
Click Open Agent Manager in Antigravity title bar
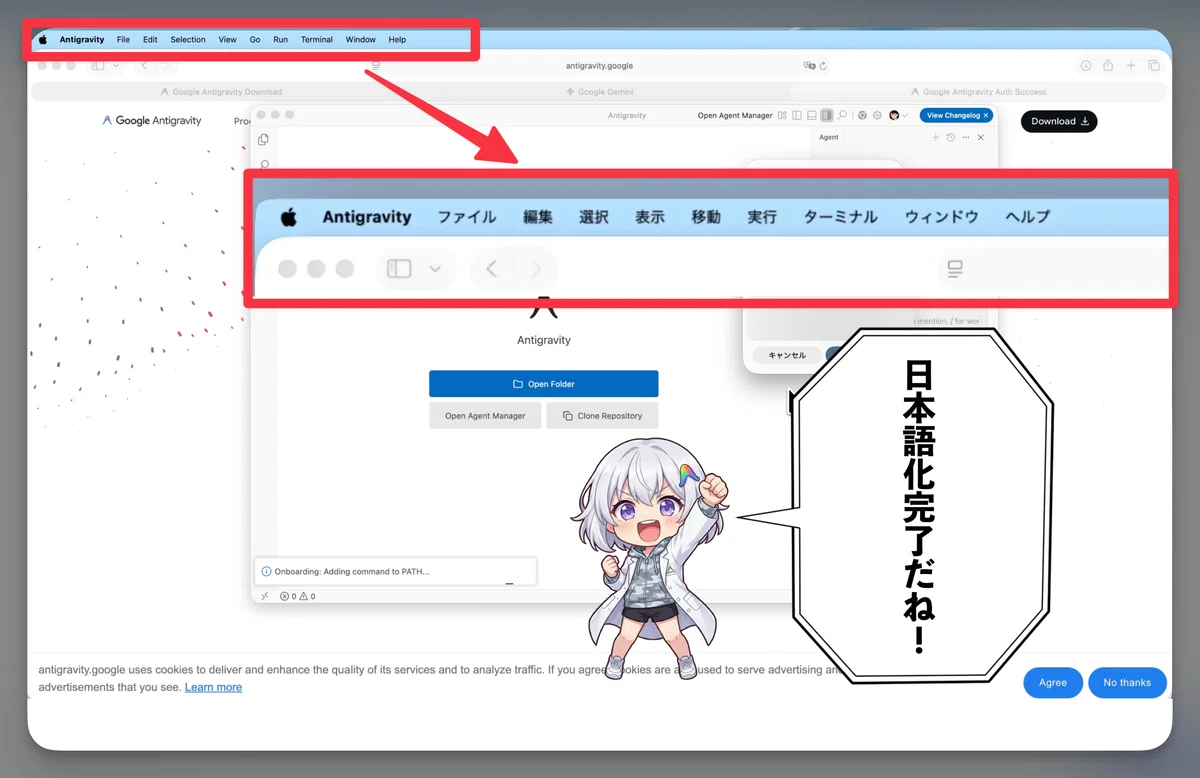(x=735, y=116)
